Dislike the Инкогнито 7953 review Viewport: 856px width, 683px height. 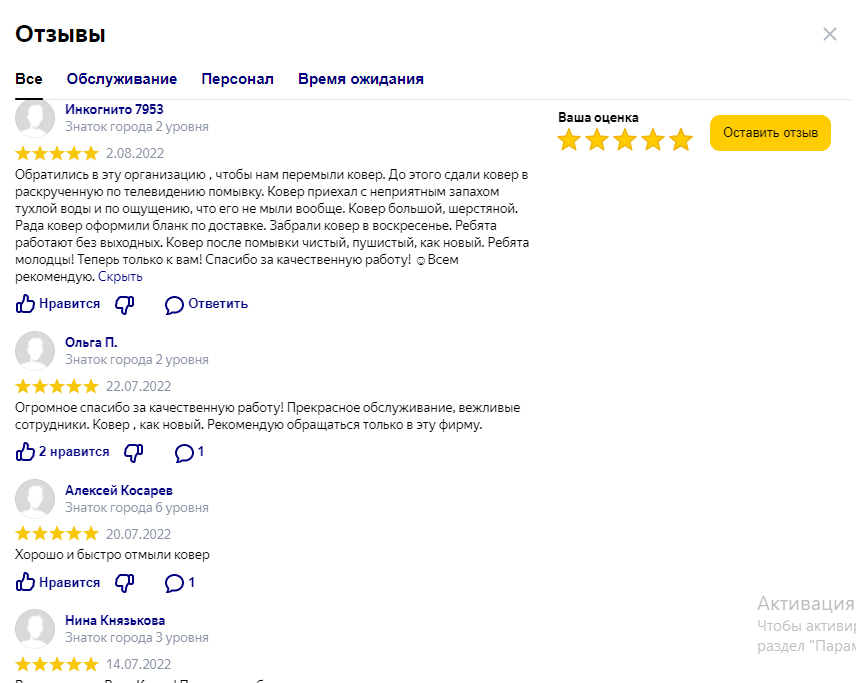[x=124, y=305]
